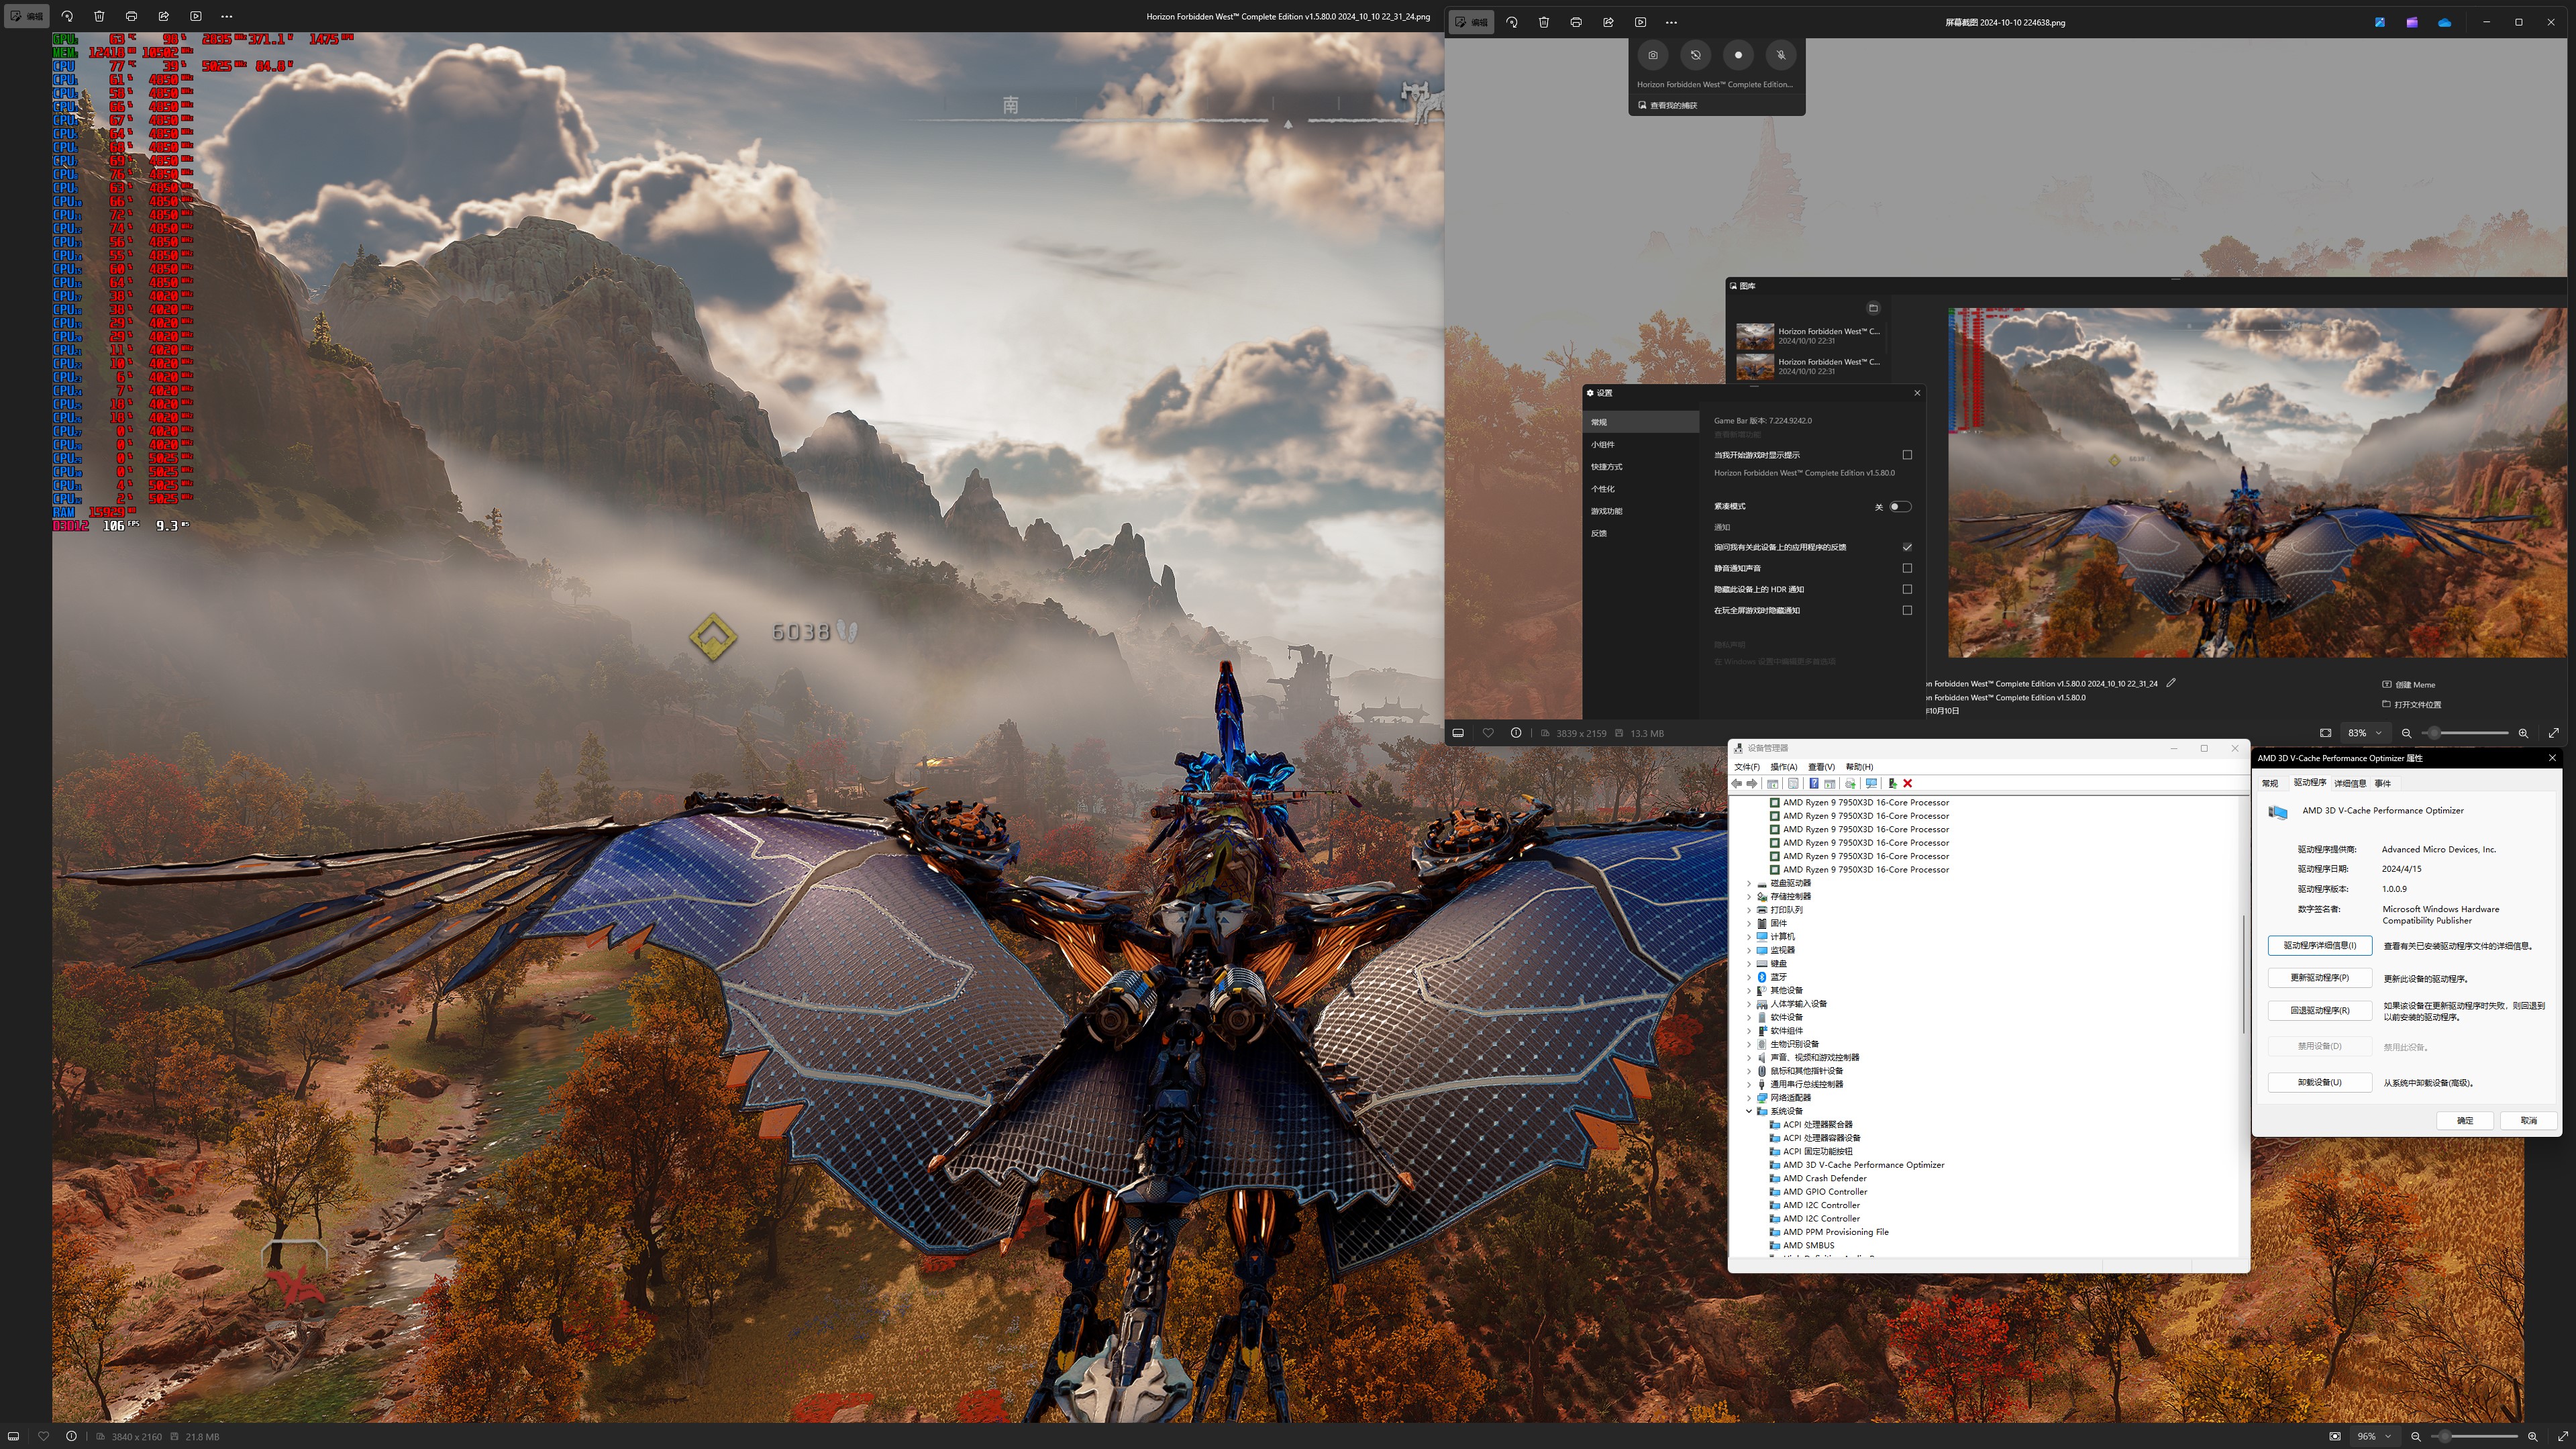The width and height of the screenshot is (2576, 1449).
Task: Click trash icon in 屏幕截图 2024-10-10 224638.png window
Action: (1544, 22)
